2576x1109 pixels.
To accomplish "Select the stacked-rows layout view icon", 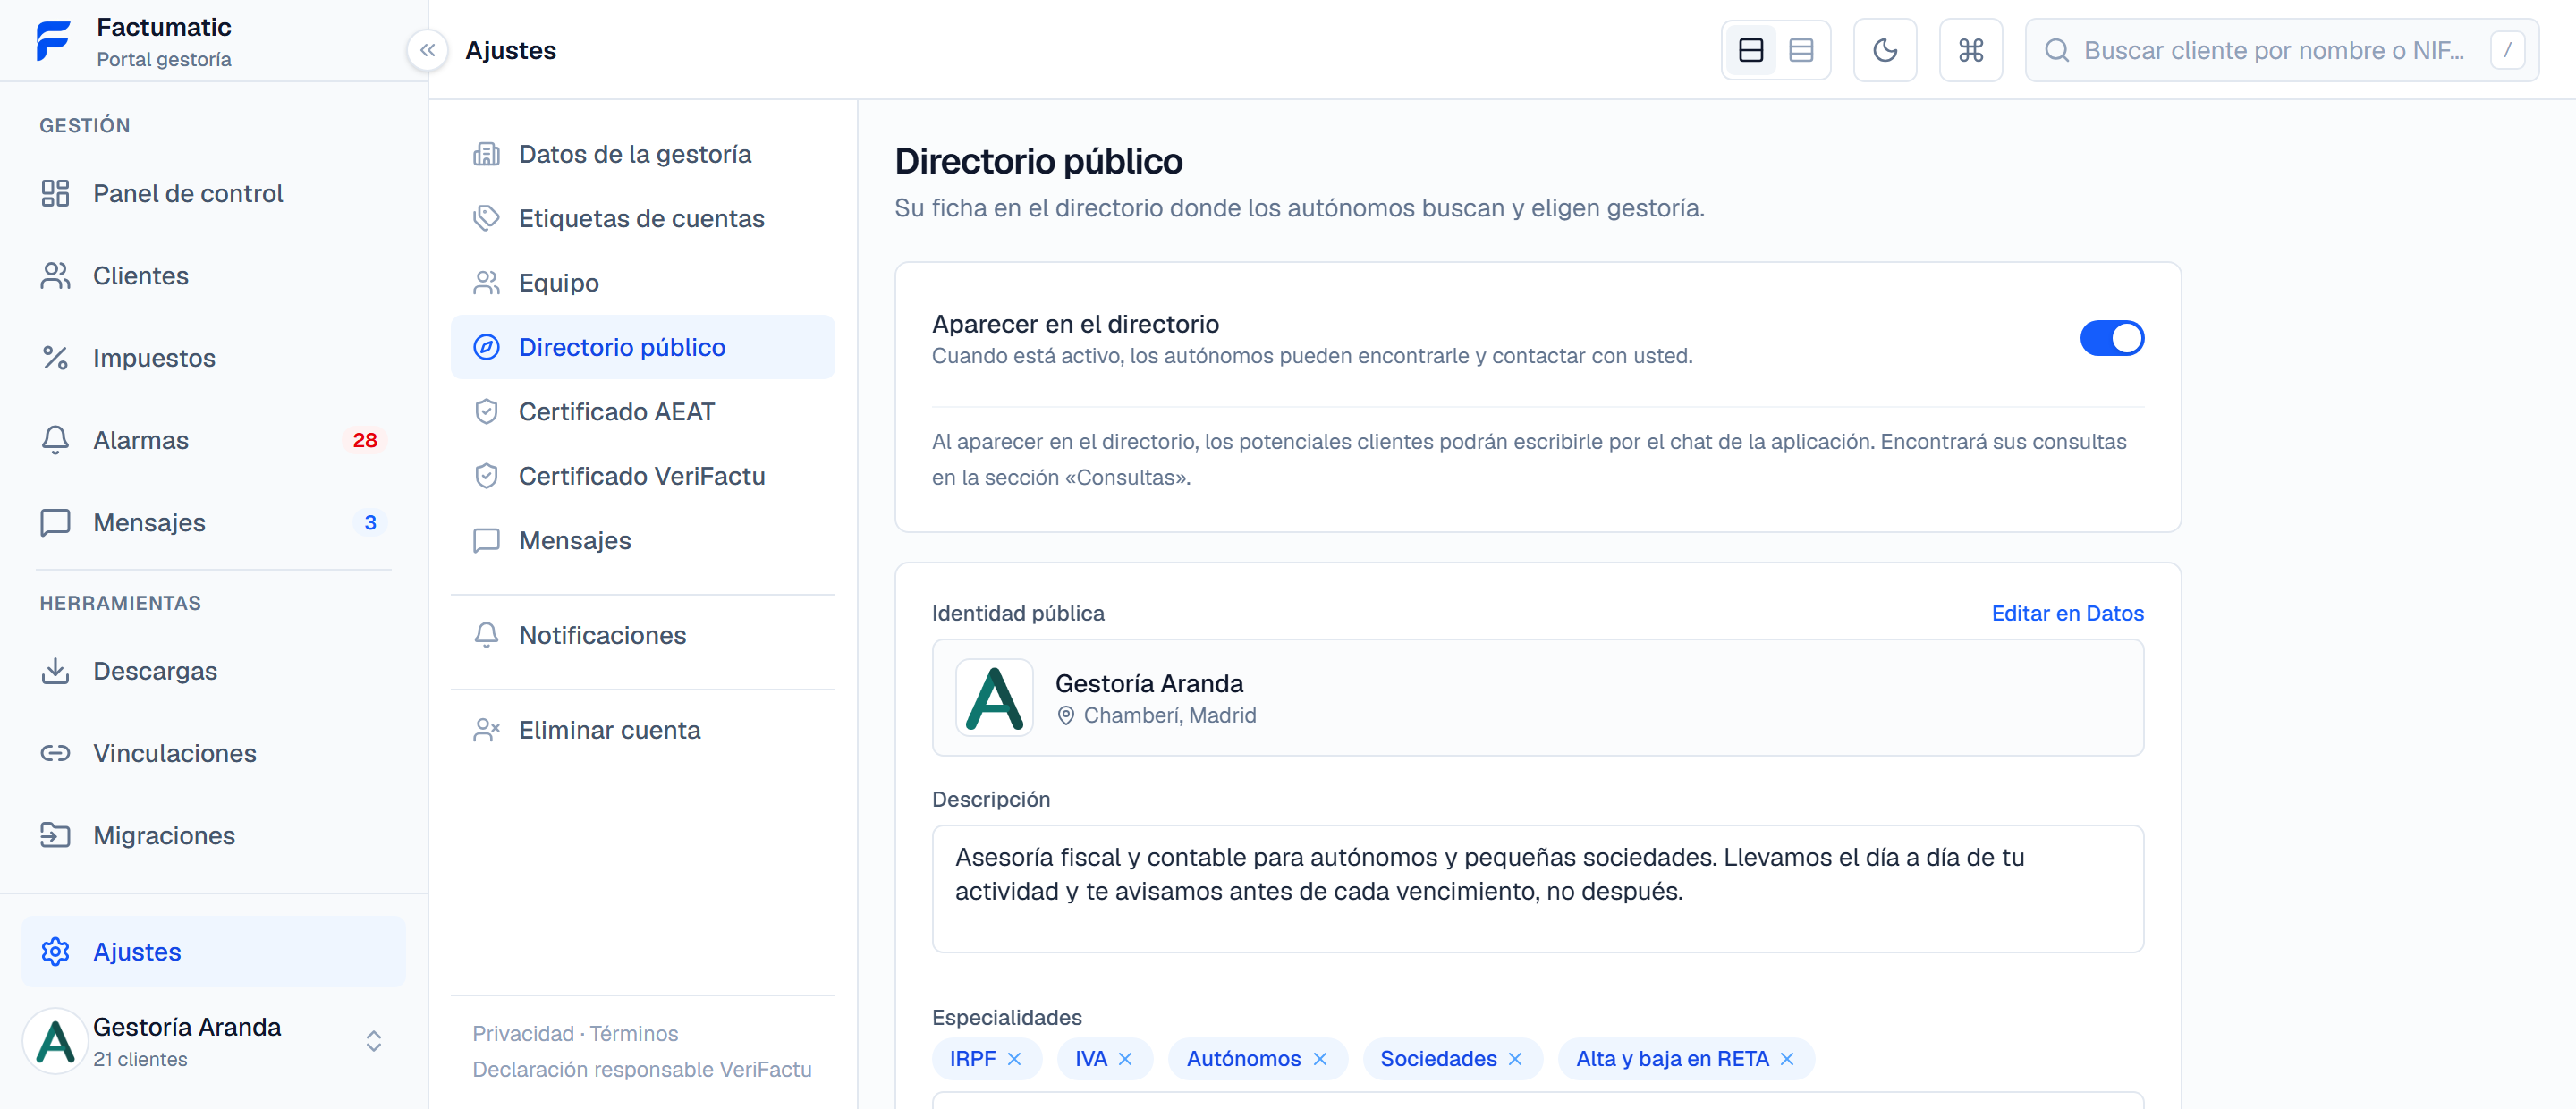I will point(1801,50).
